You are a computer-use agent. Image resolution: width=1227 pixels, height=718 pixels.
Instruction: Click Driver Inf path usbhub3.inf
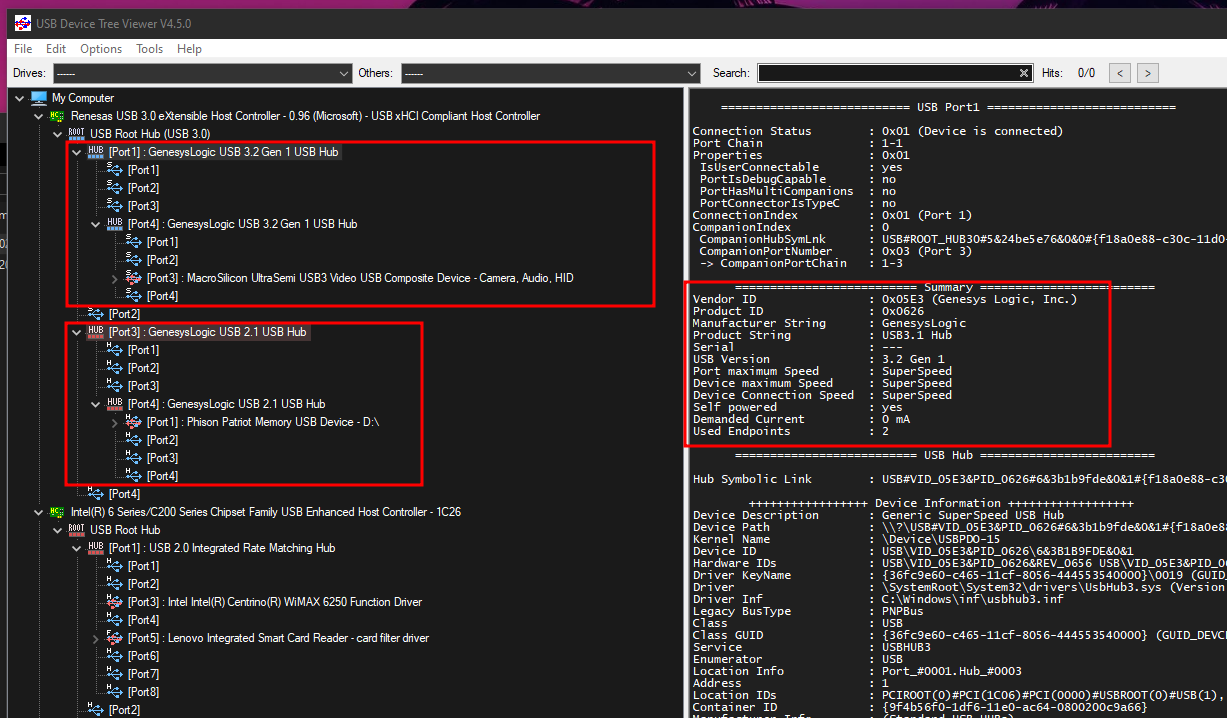(x=973, y=599)
